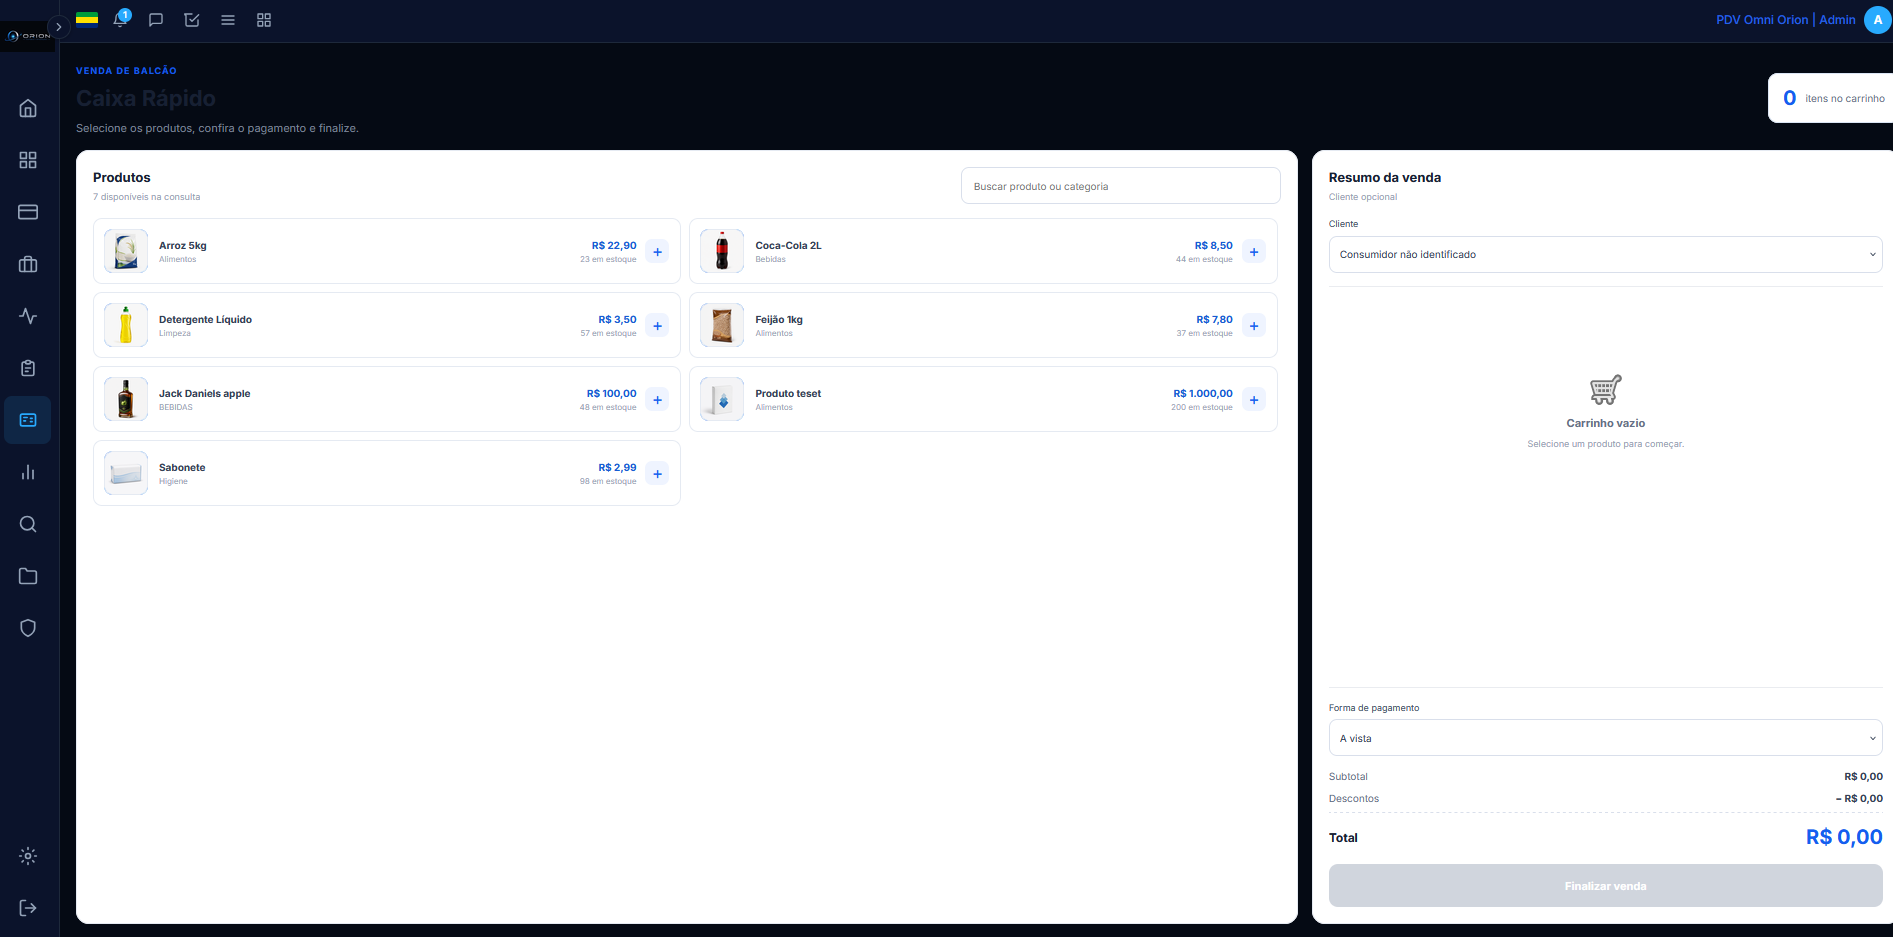Add Sabonete to the cart
The image size is (1893, 937).
[657, 474]
